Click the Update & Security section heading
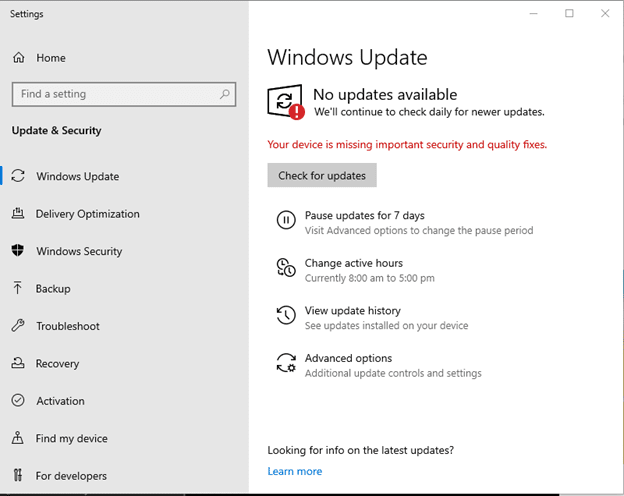Viewport: 624px width, 496px height. pos(57,131)
